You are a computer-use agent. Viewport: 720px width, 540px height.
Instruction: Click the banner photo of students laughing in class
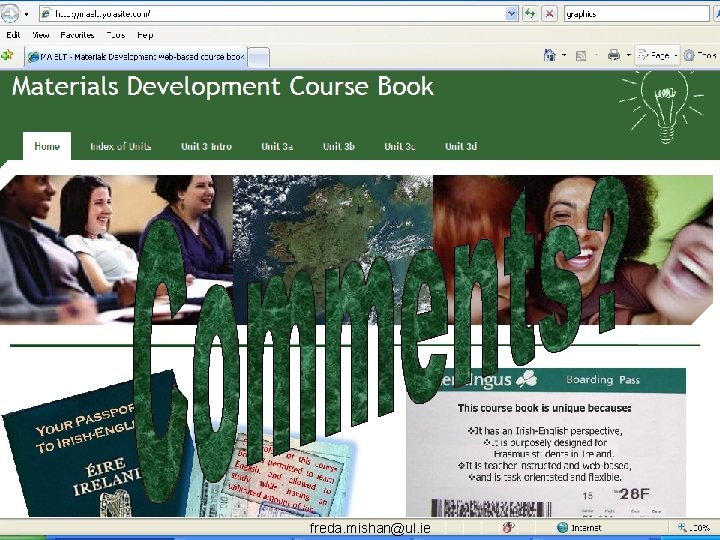116,249
